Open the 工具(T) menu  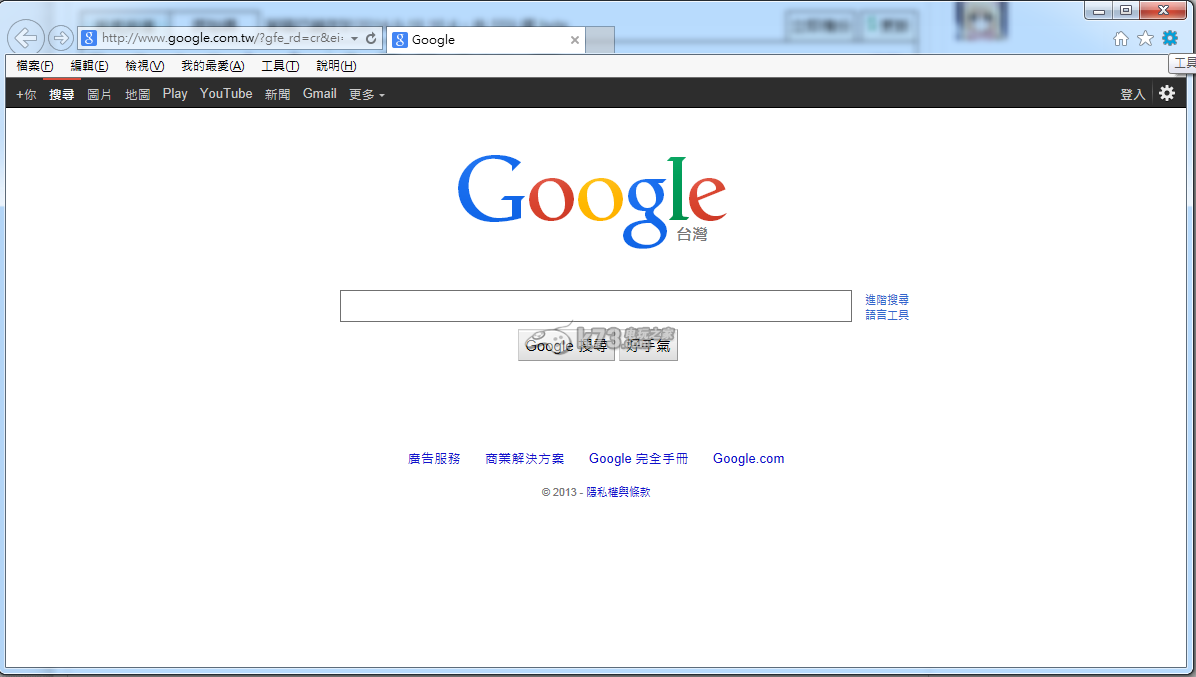pyautogui.click(x=280, y=66)
